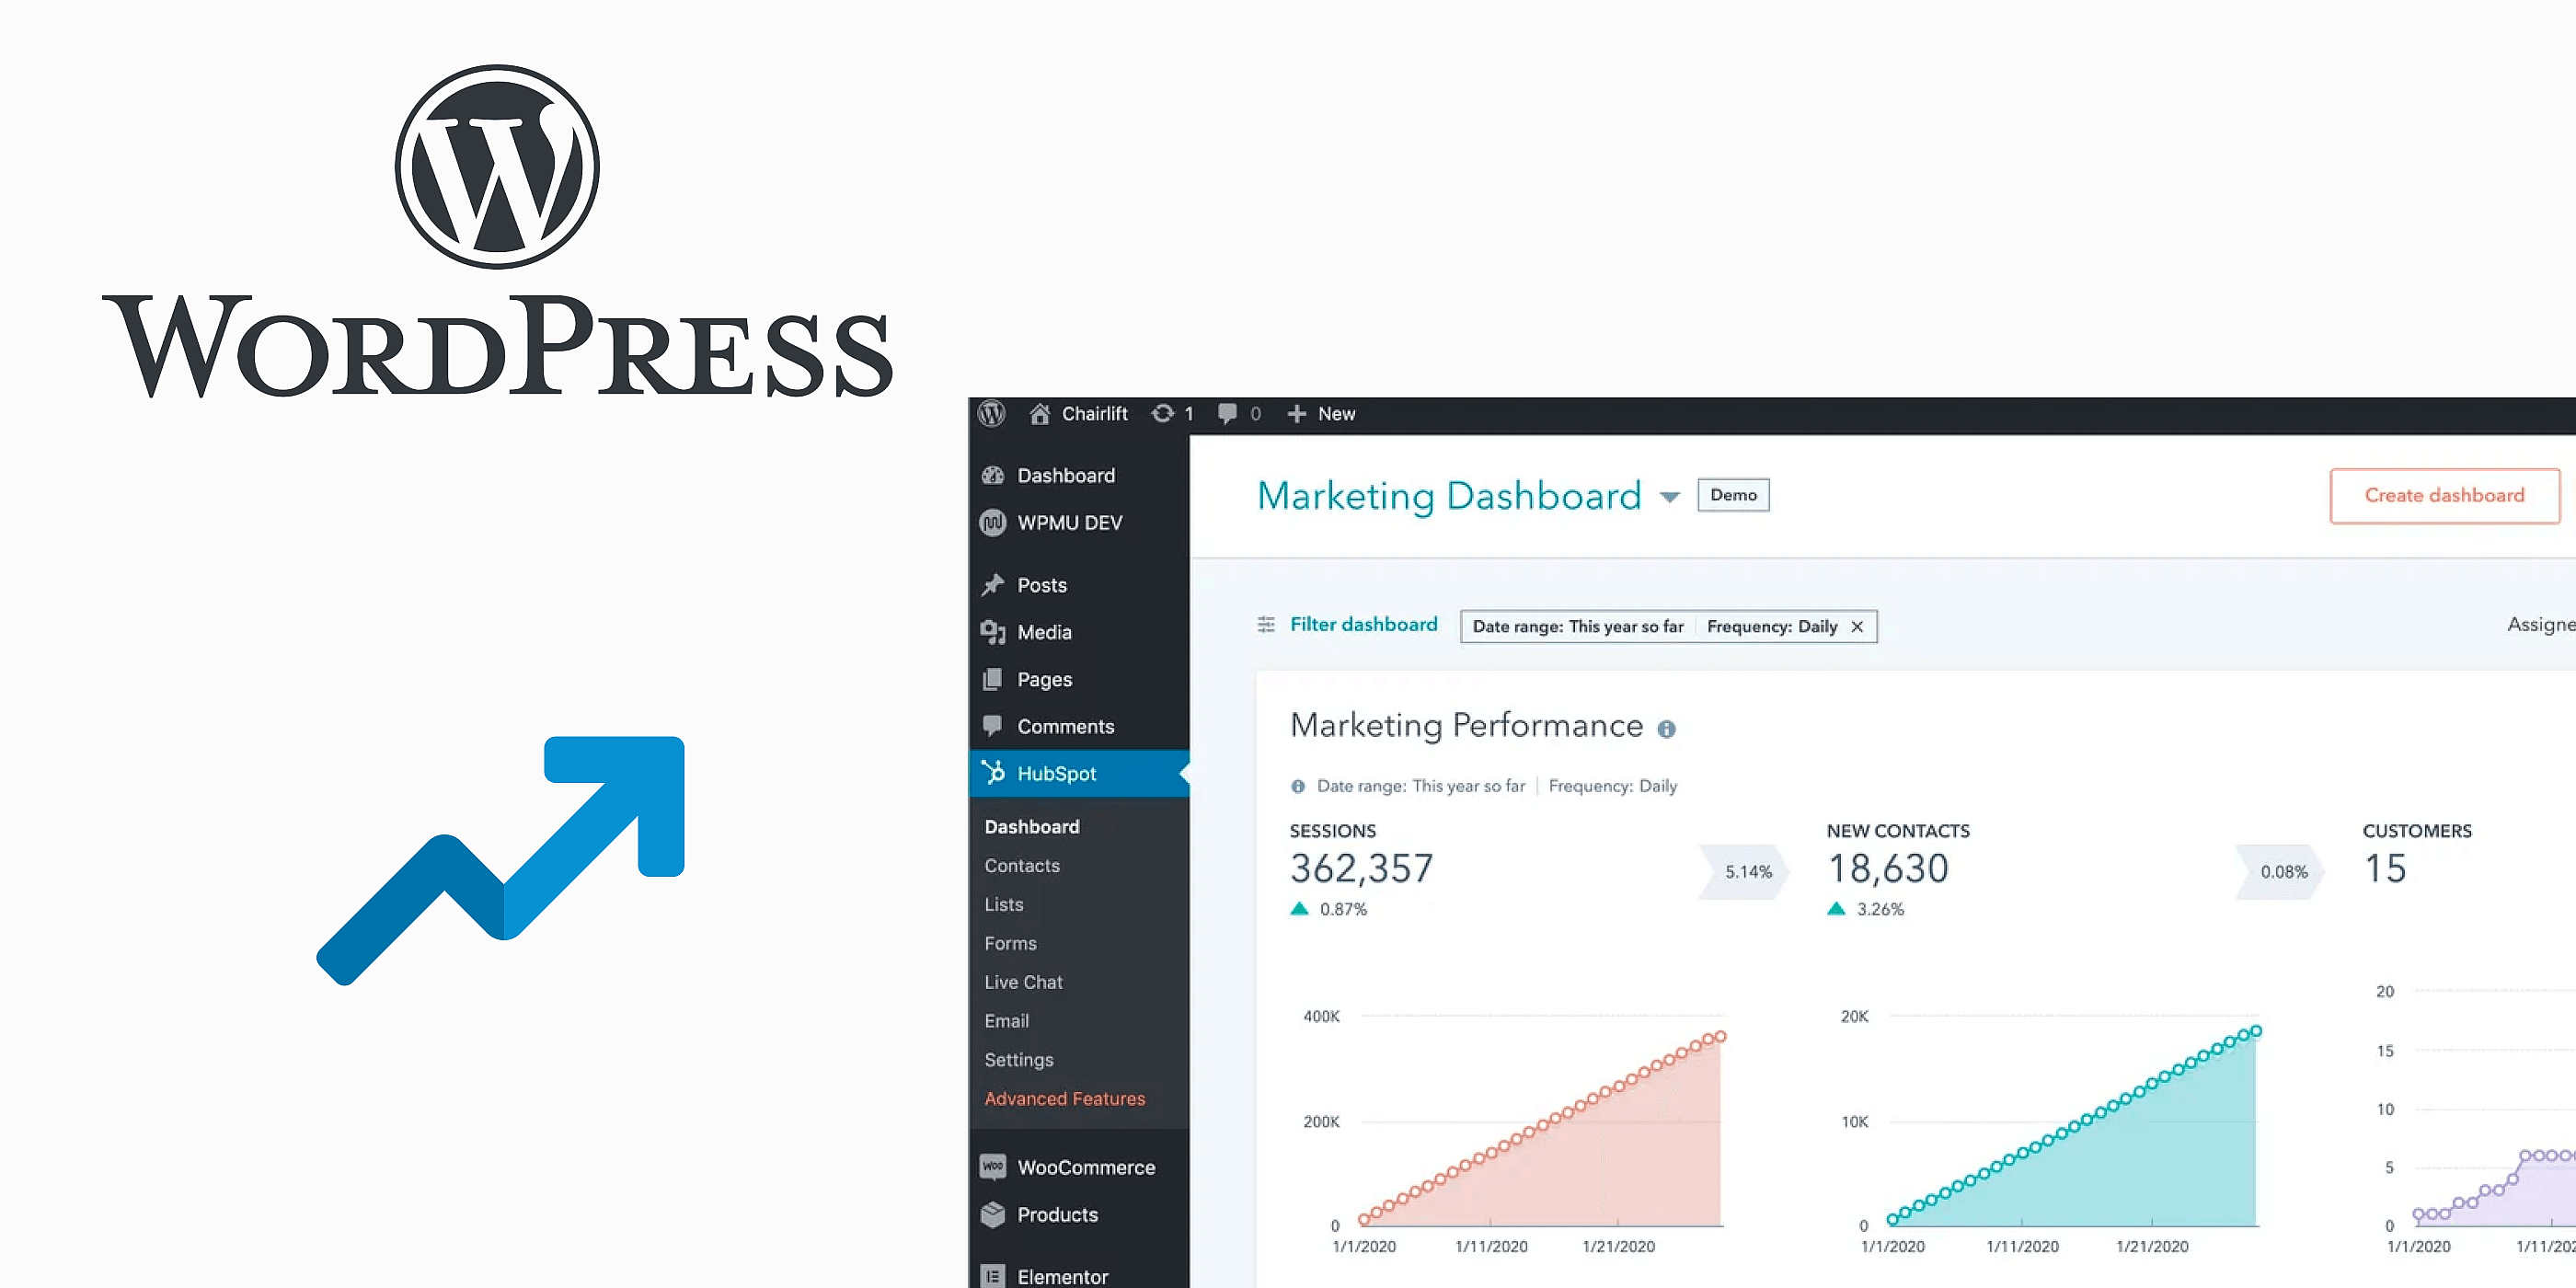This screenshot has width=2576, height=1288.
Task: Click the Comments speech bubble icon in the sidebar
Action: coord(992,725)
